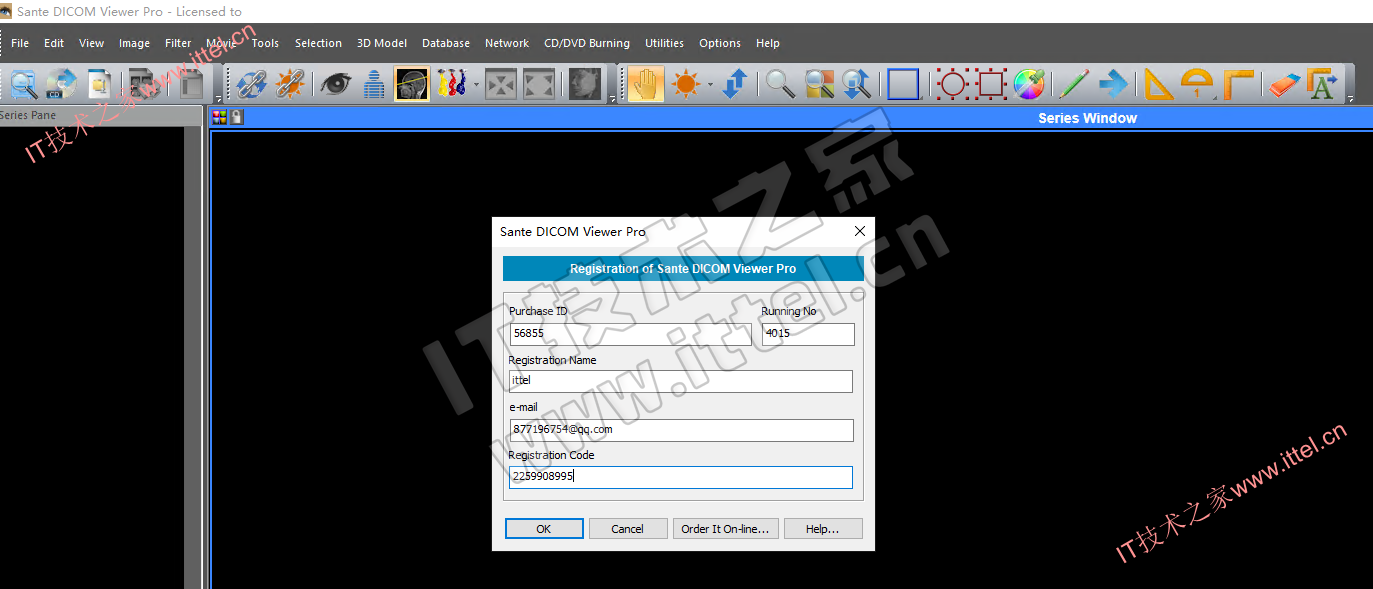
Task: Select the protractor angle measurement tool
Action: tap(1196, 84)
